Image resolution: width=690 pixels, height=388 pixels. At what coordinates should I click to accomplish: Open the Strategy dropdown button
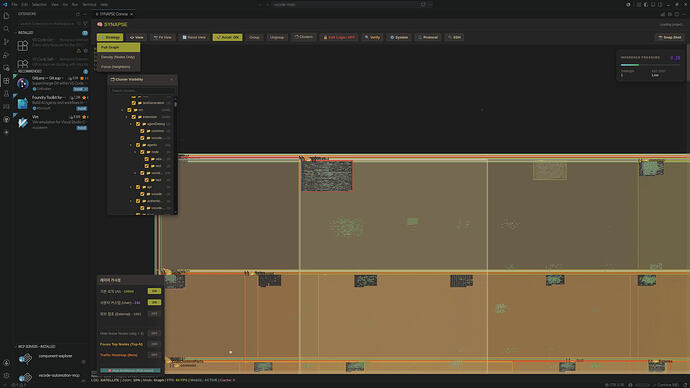(110, 37)
